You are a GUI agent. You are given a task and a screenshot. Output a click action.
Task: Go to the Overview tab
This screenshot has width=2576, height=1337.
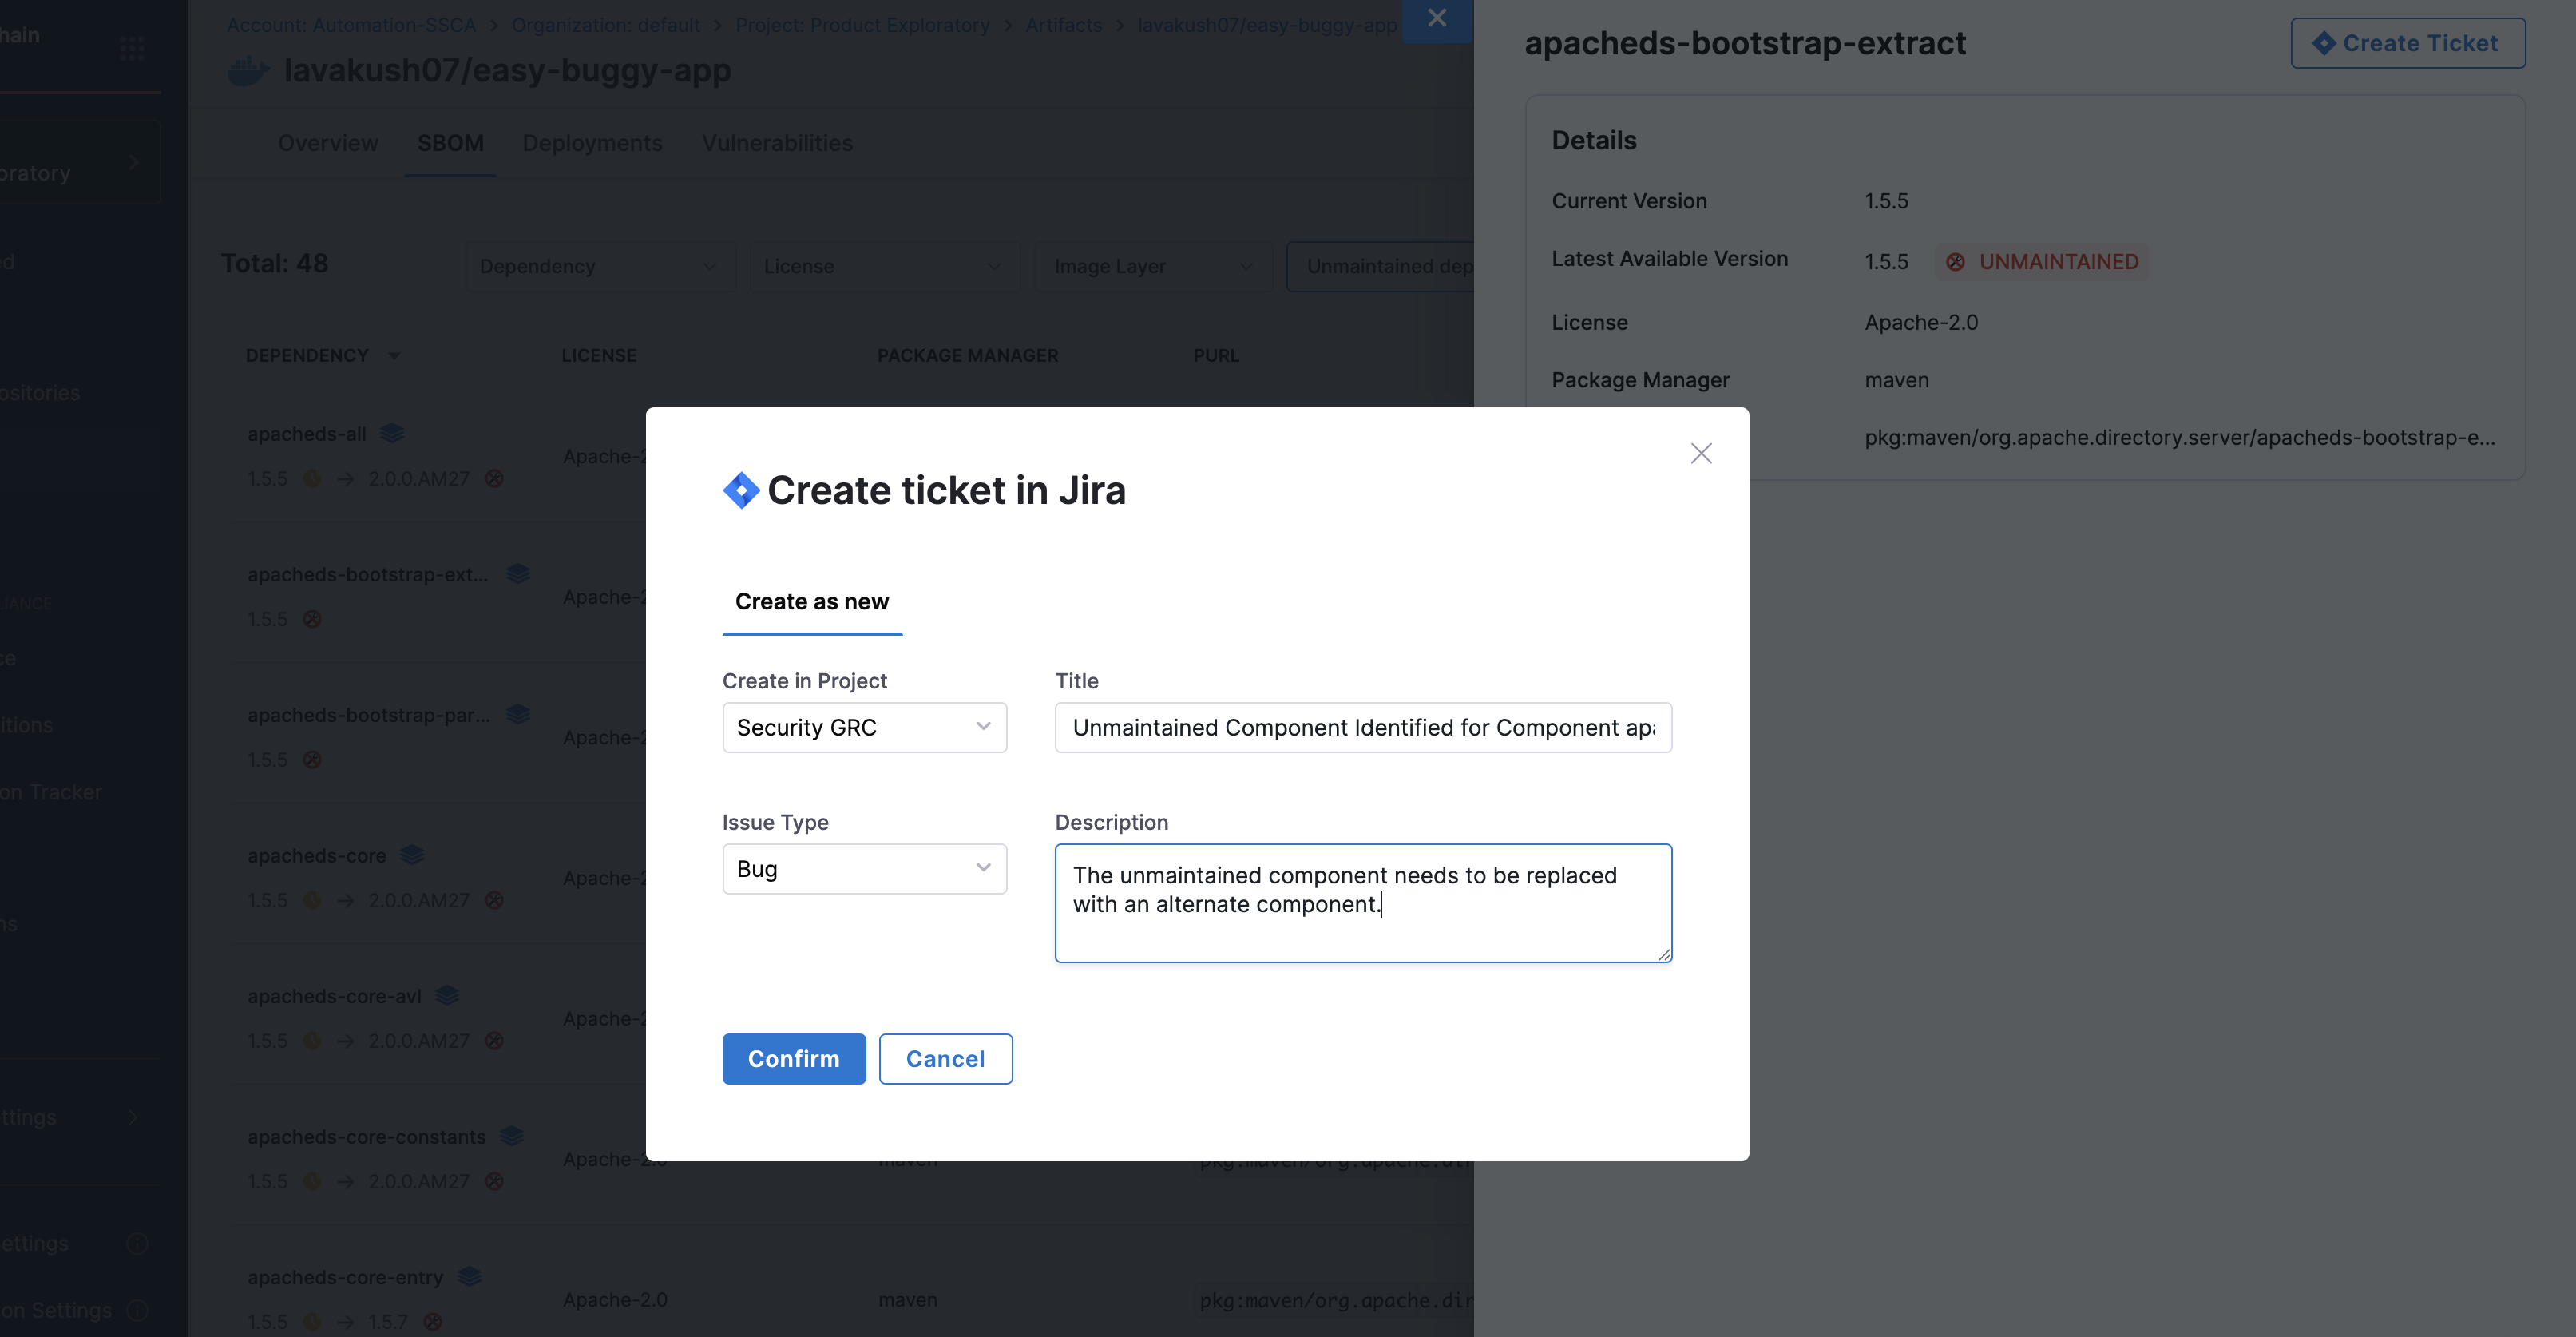[328, 143]
